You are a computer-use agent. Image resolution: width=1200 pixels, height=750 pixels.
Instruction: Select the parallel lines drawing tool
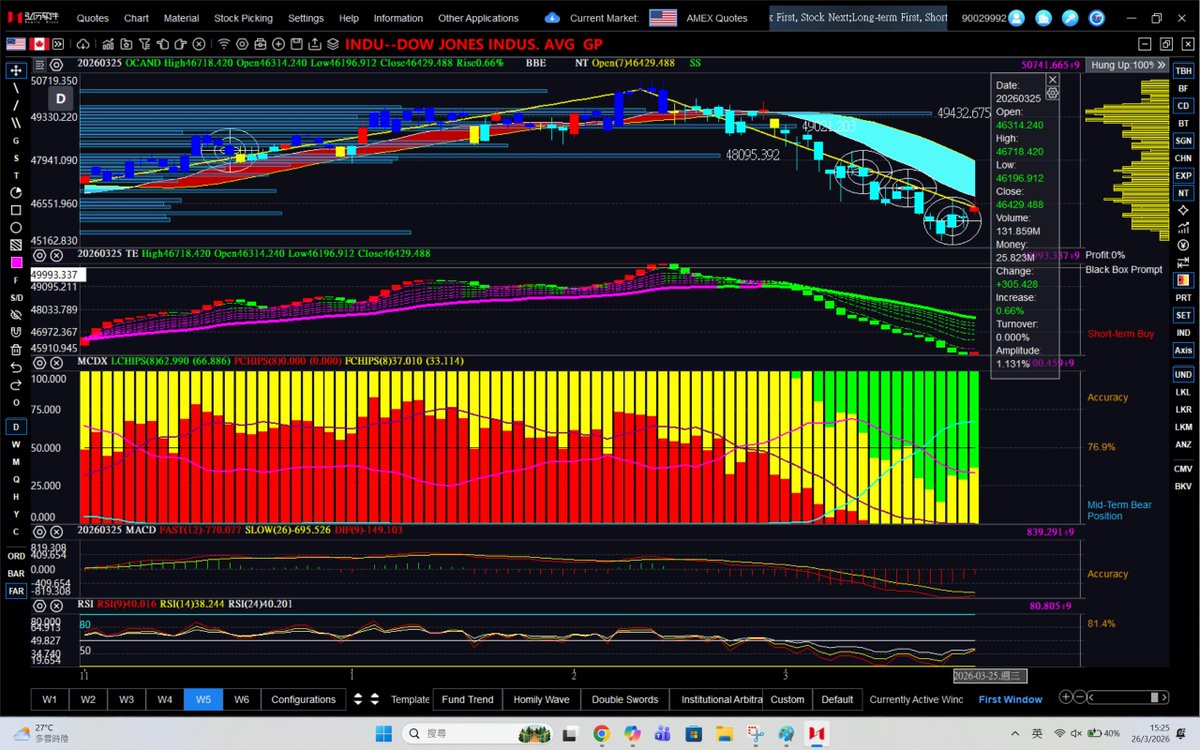coord(16,123)
